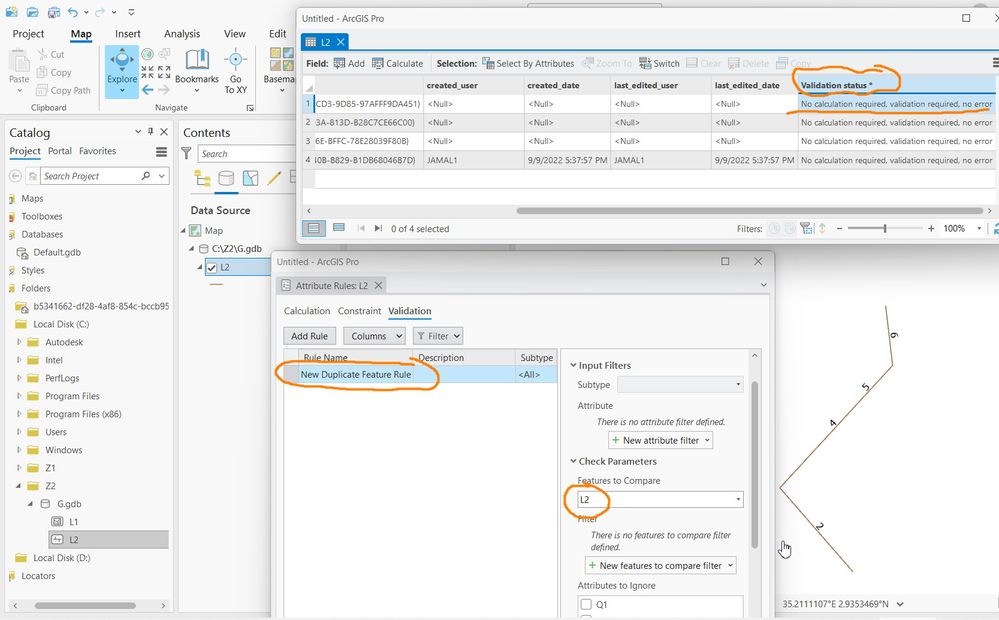Click the Save Project icon
The height and width of the screenshot is (620, 999).
tap(54, 12)
